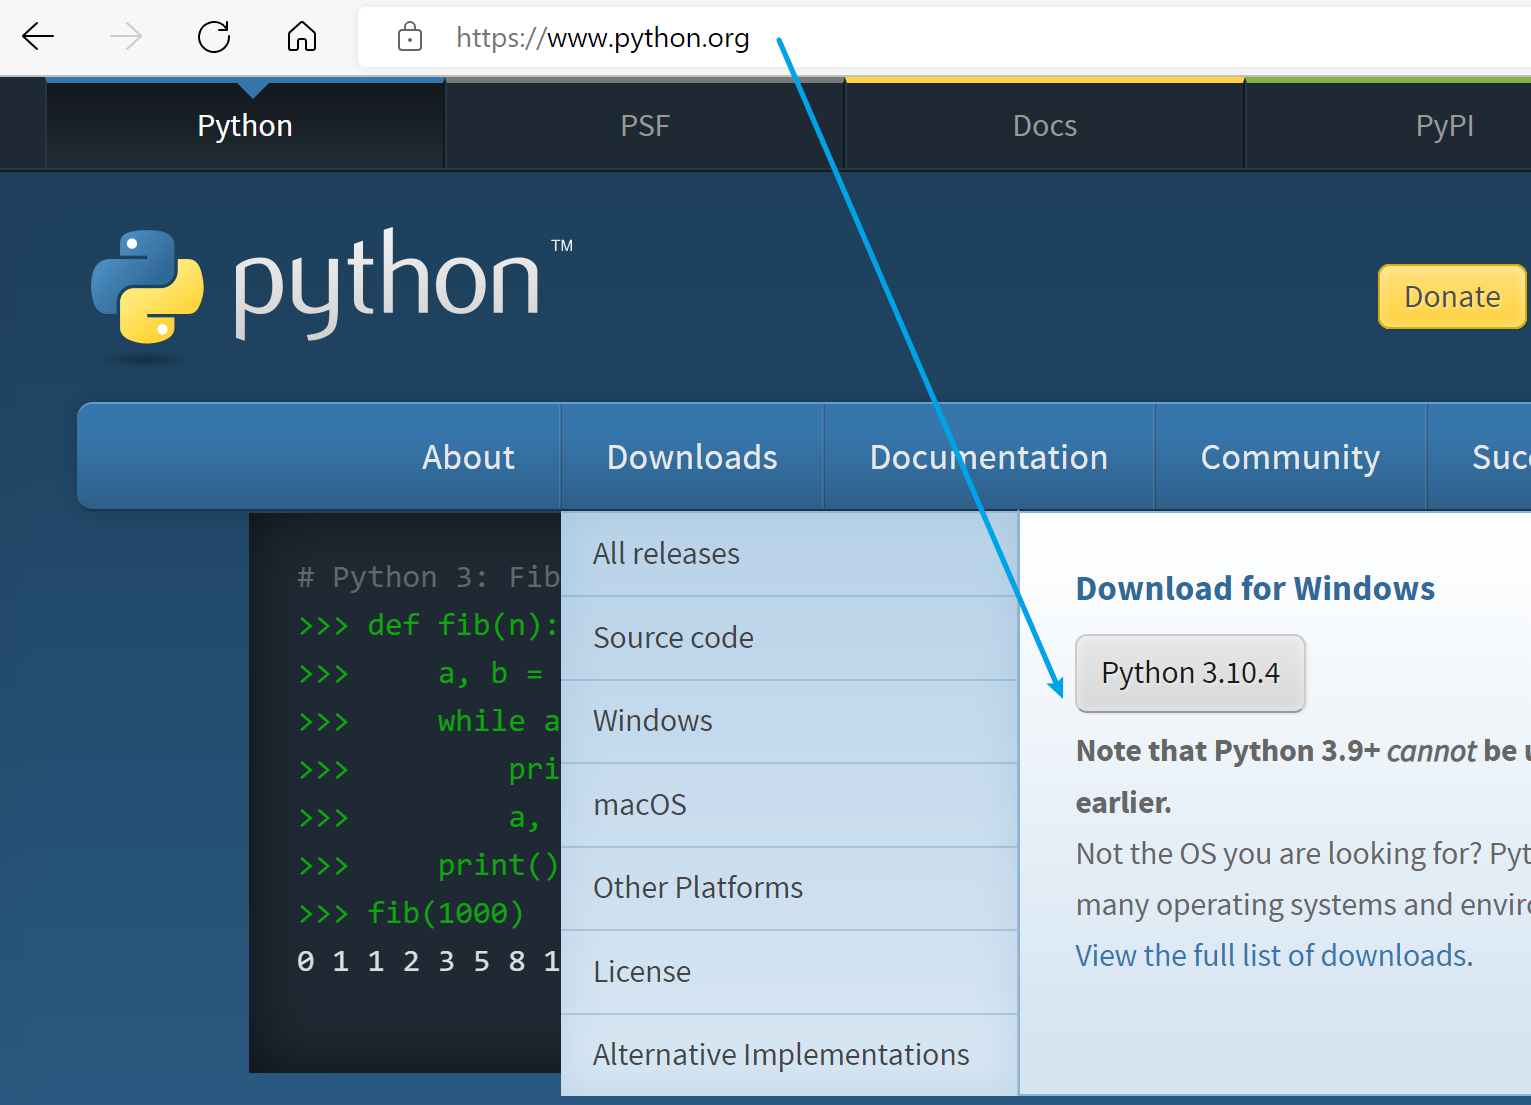Open Alternative Implementations menu entry
The height and width of the screenshot is (1105, 1531).
789,1055
